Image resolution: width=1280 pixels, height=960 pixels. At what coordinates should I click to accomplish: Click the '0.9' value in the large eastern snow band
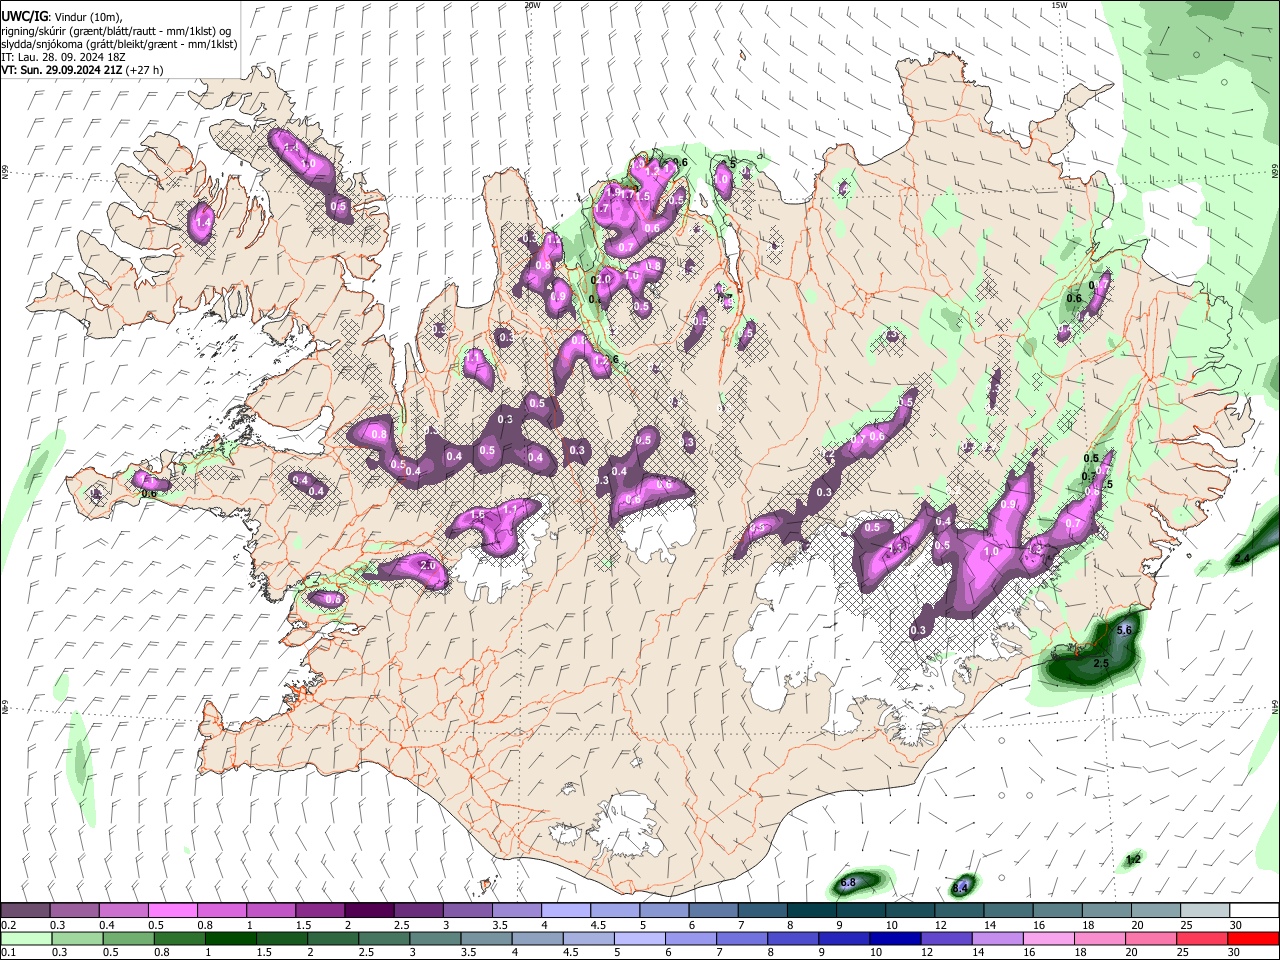(x=1008, y=505)
